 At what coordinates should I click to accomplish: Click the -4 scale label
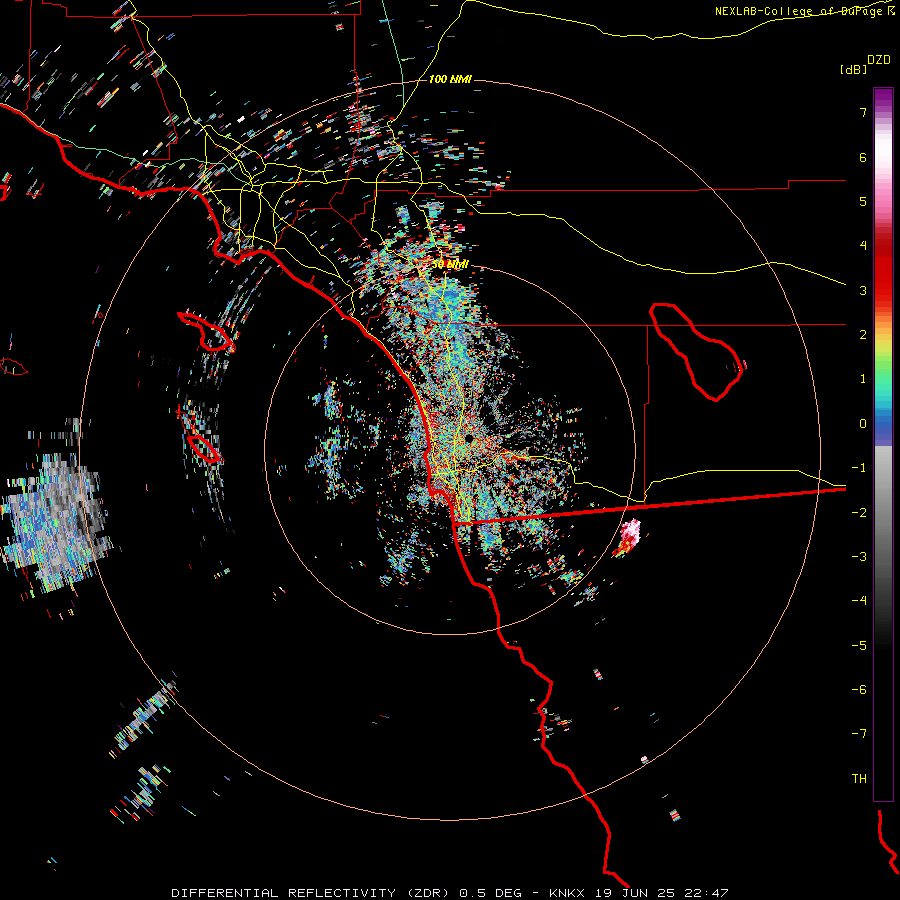(x=859, y=601)
